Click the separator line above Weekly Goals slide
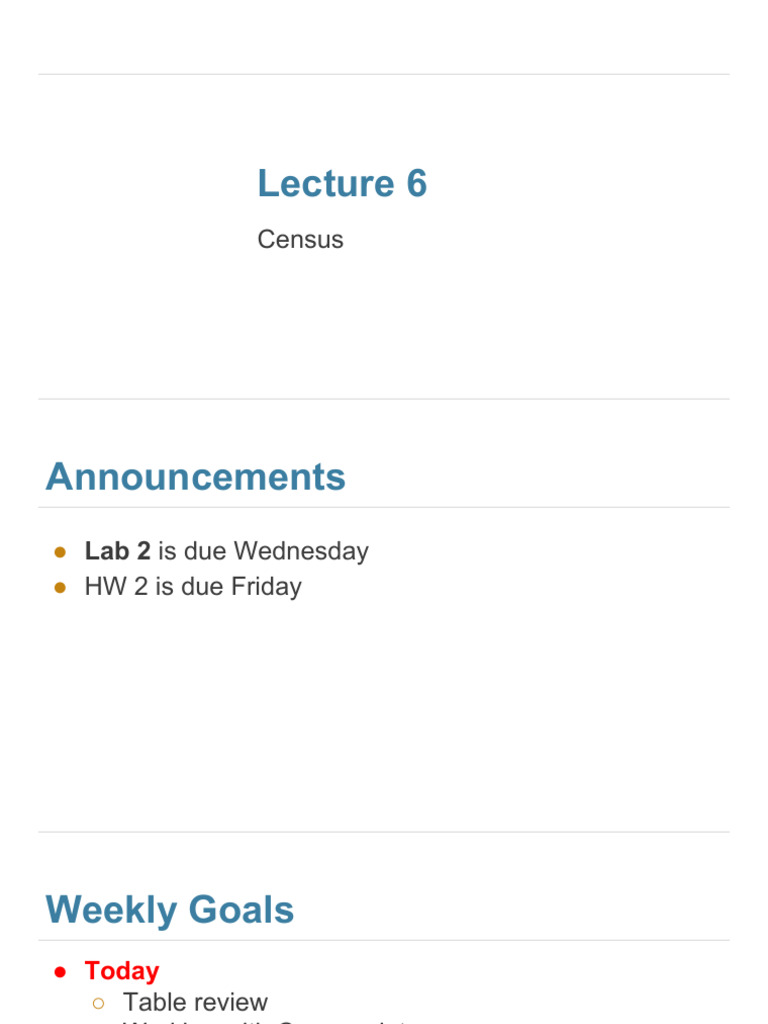 pos(384,832)
